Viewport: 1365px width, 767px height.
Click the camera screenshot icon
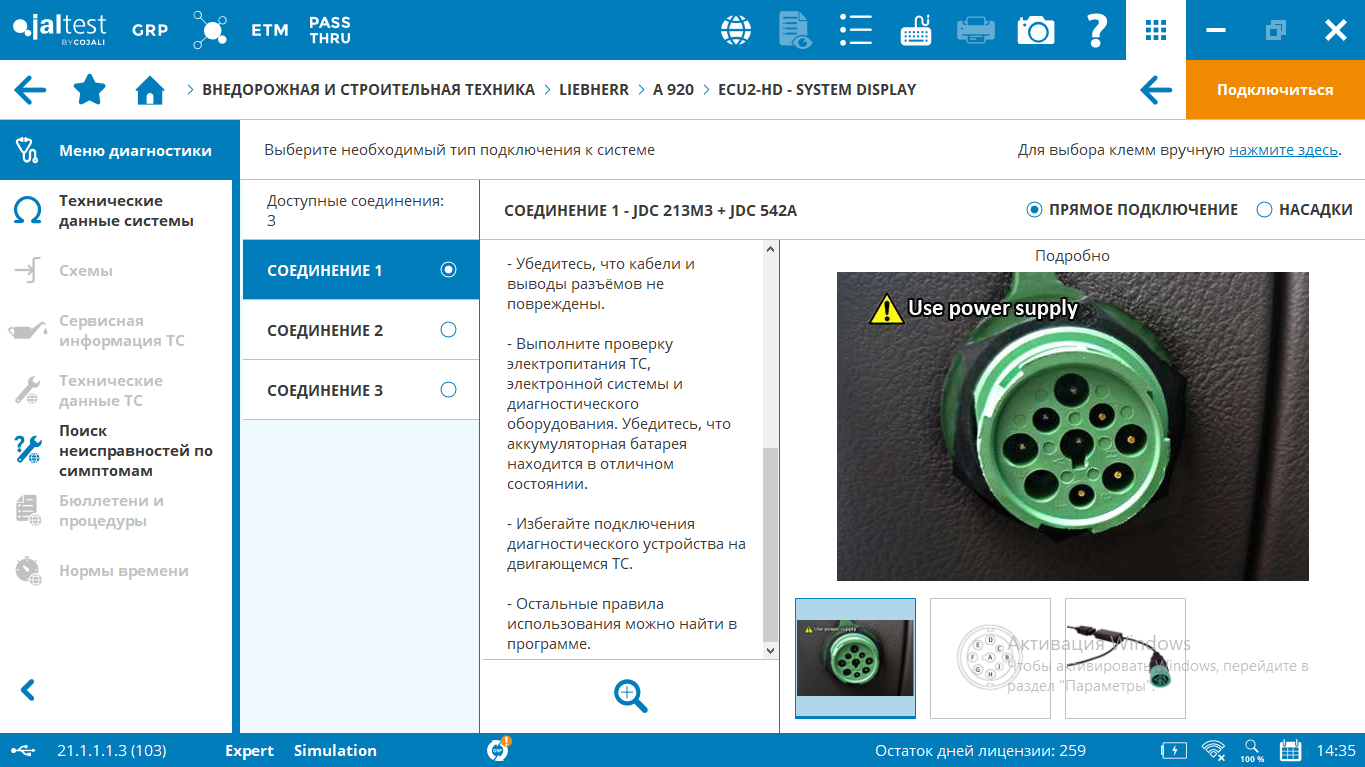[1036, 30]
